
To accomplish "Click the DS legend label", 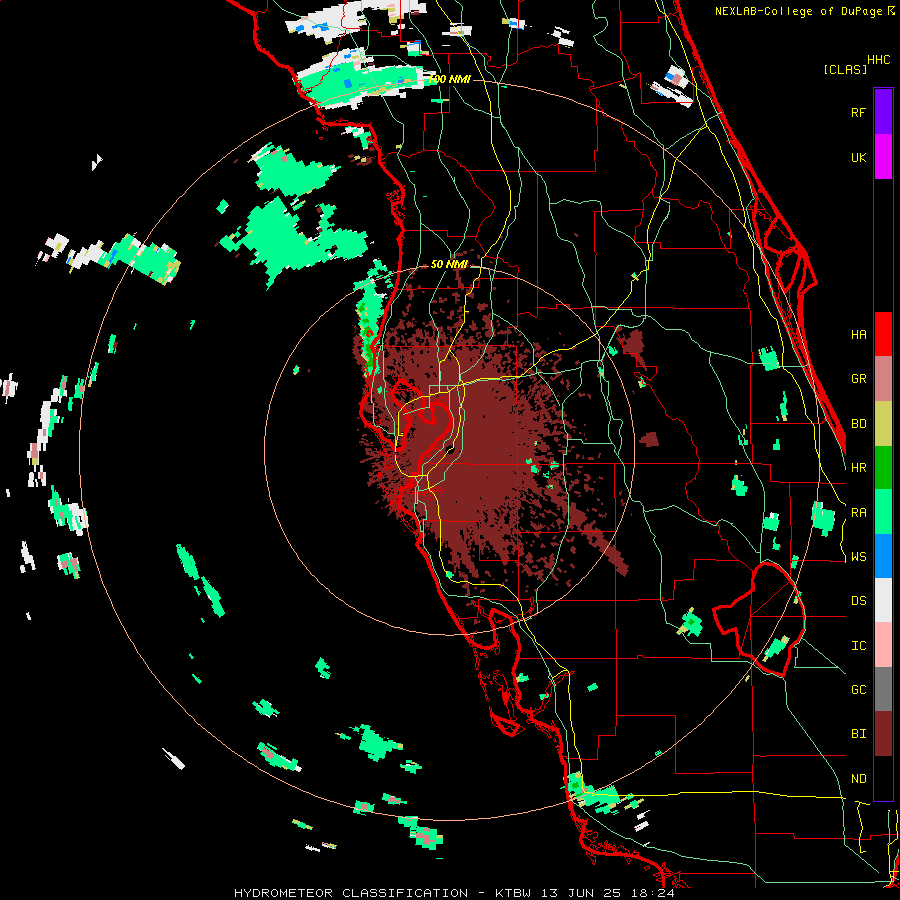I will [858, 601].
